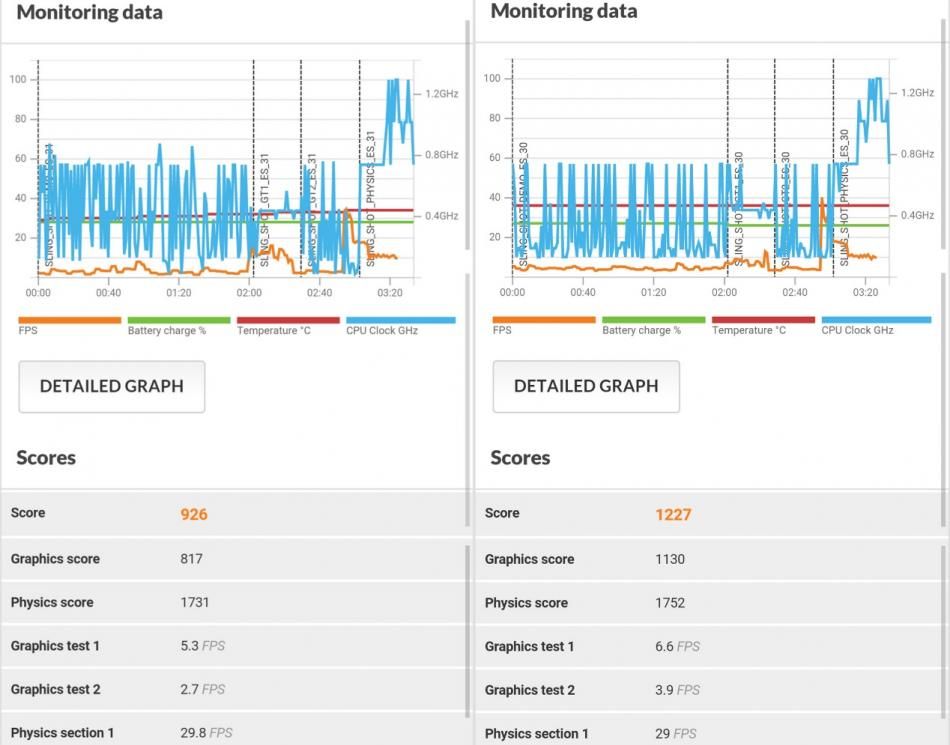This screenshot has height=745, width=950.
Task: Click green Battery charge swatch in right chart
Action: pos(652,320)
